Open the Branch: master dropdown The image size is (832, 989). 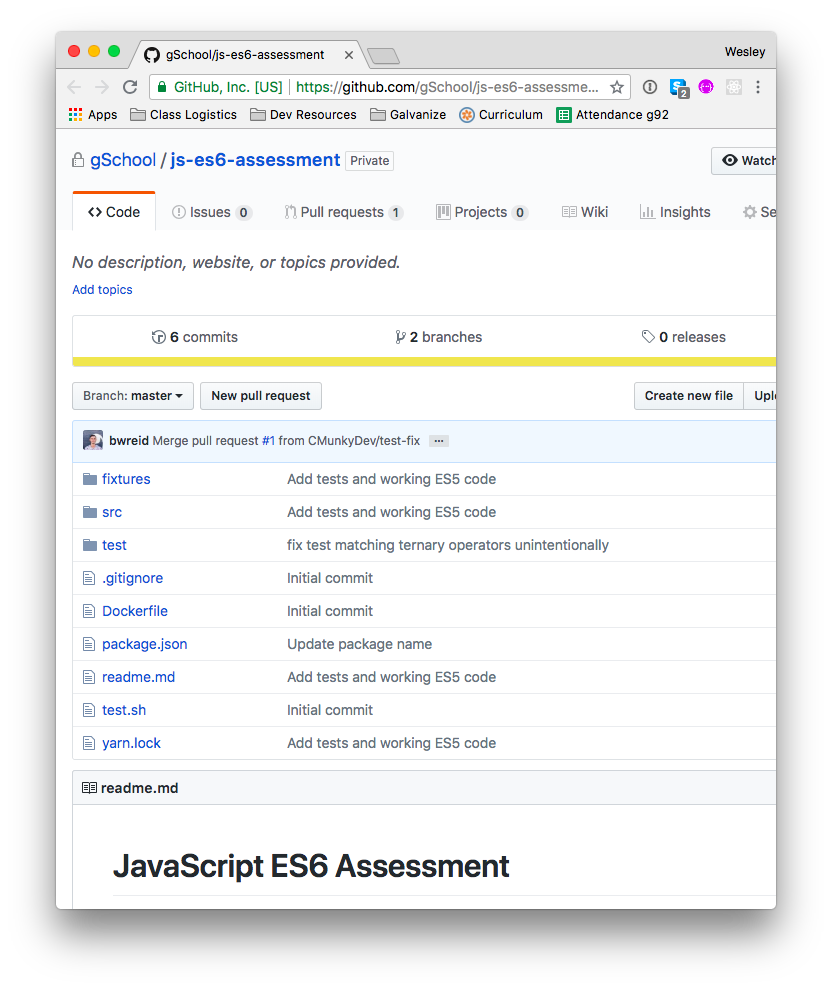coord(133,396)
